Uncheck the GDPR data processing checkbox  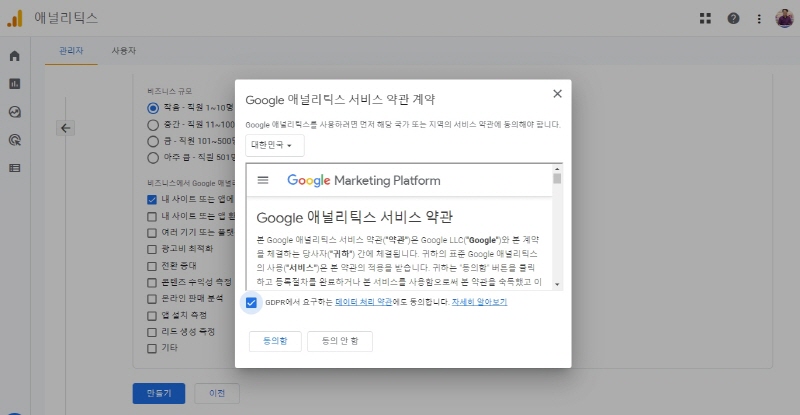point(251,303)
